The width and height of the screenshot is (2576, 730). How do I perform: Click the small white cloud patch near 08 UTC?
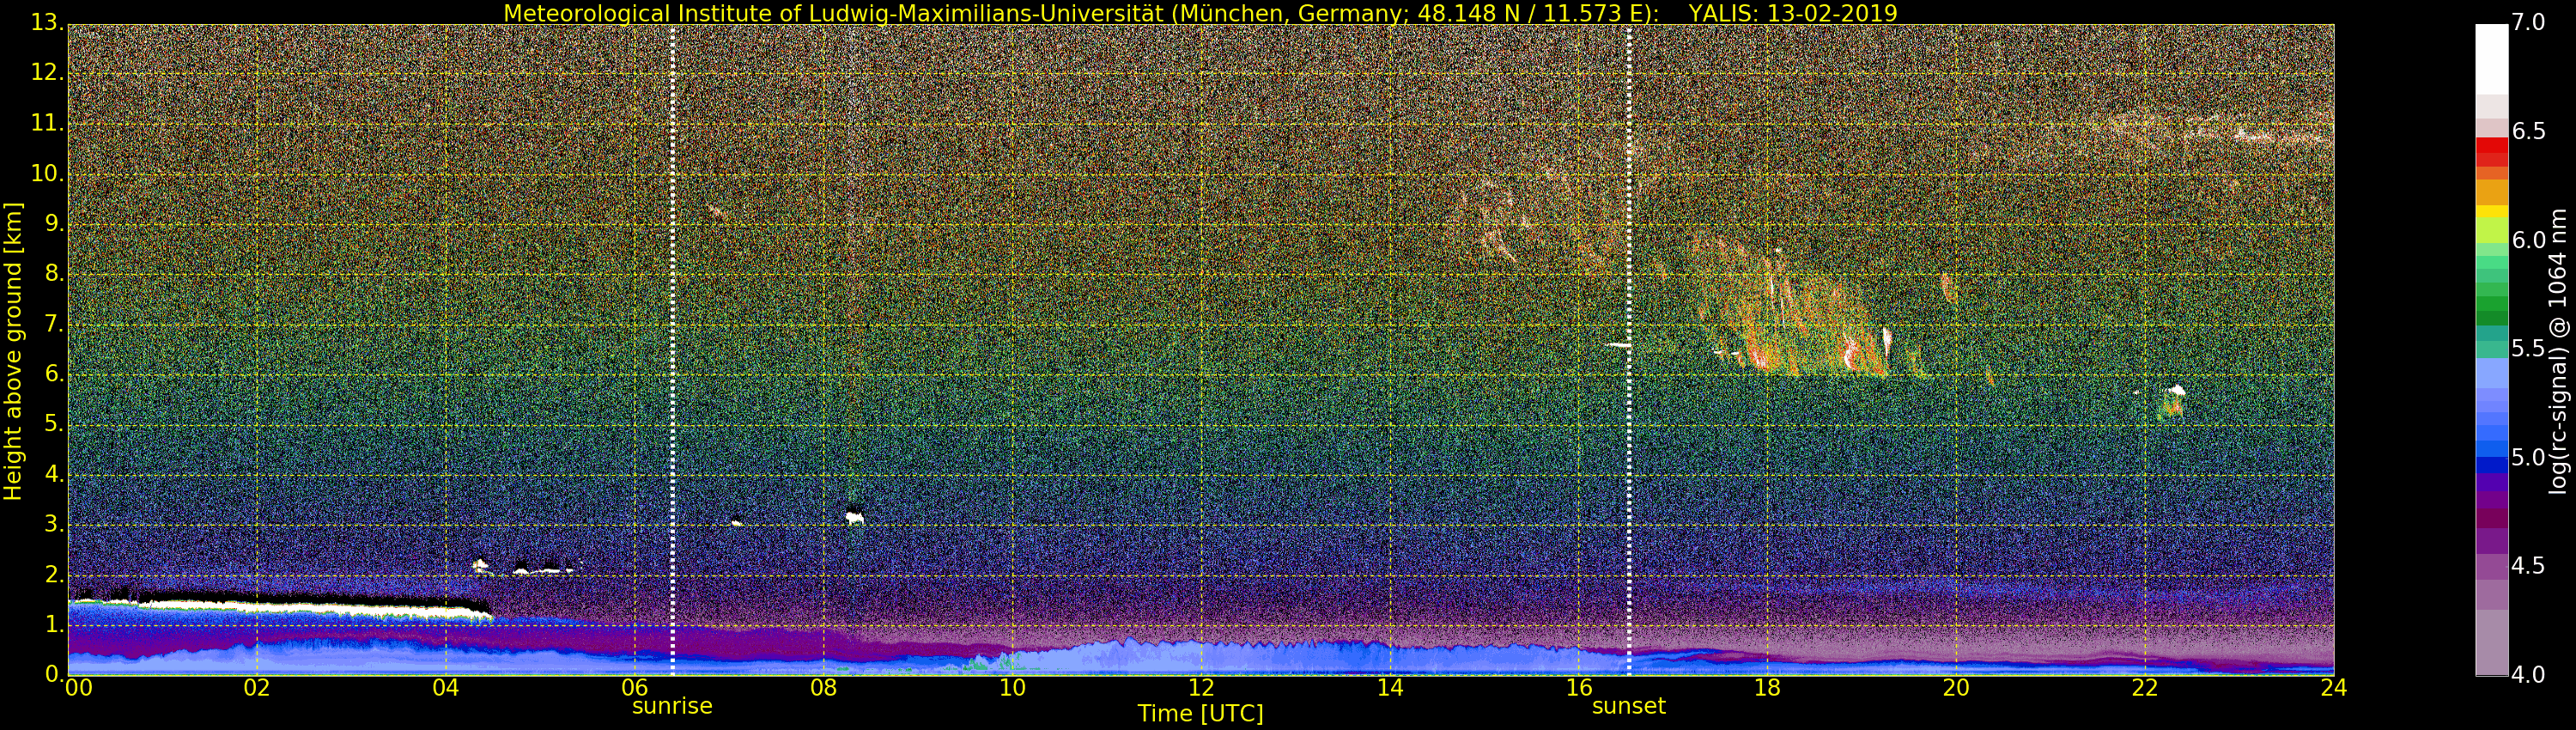pyautogui.click(x=854, y=518)
